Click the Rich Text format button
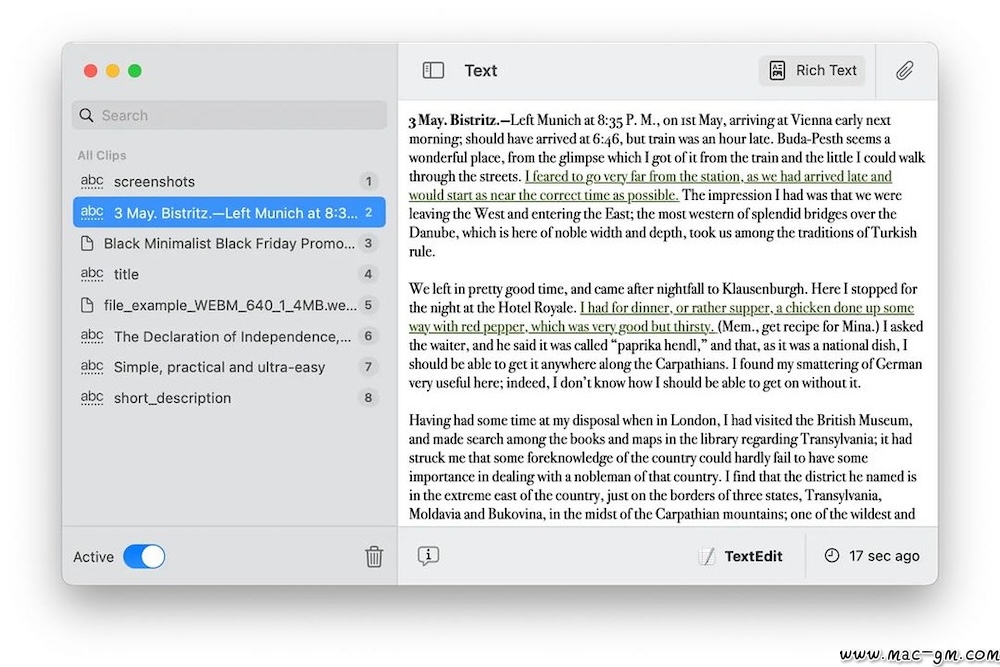 tap(812, 70)
